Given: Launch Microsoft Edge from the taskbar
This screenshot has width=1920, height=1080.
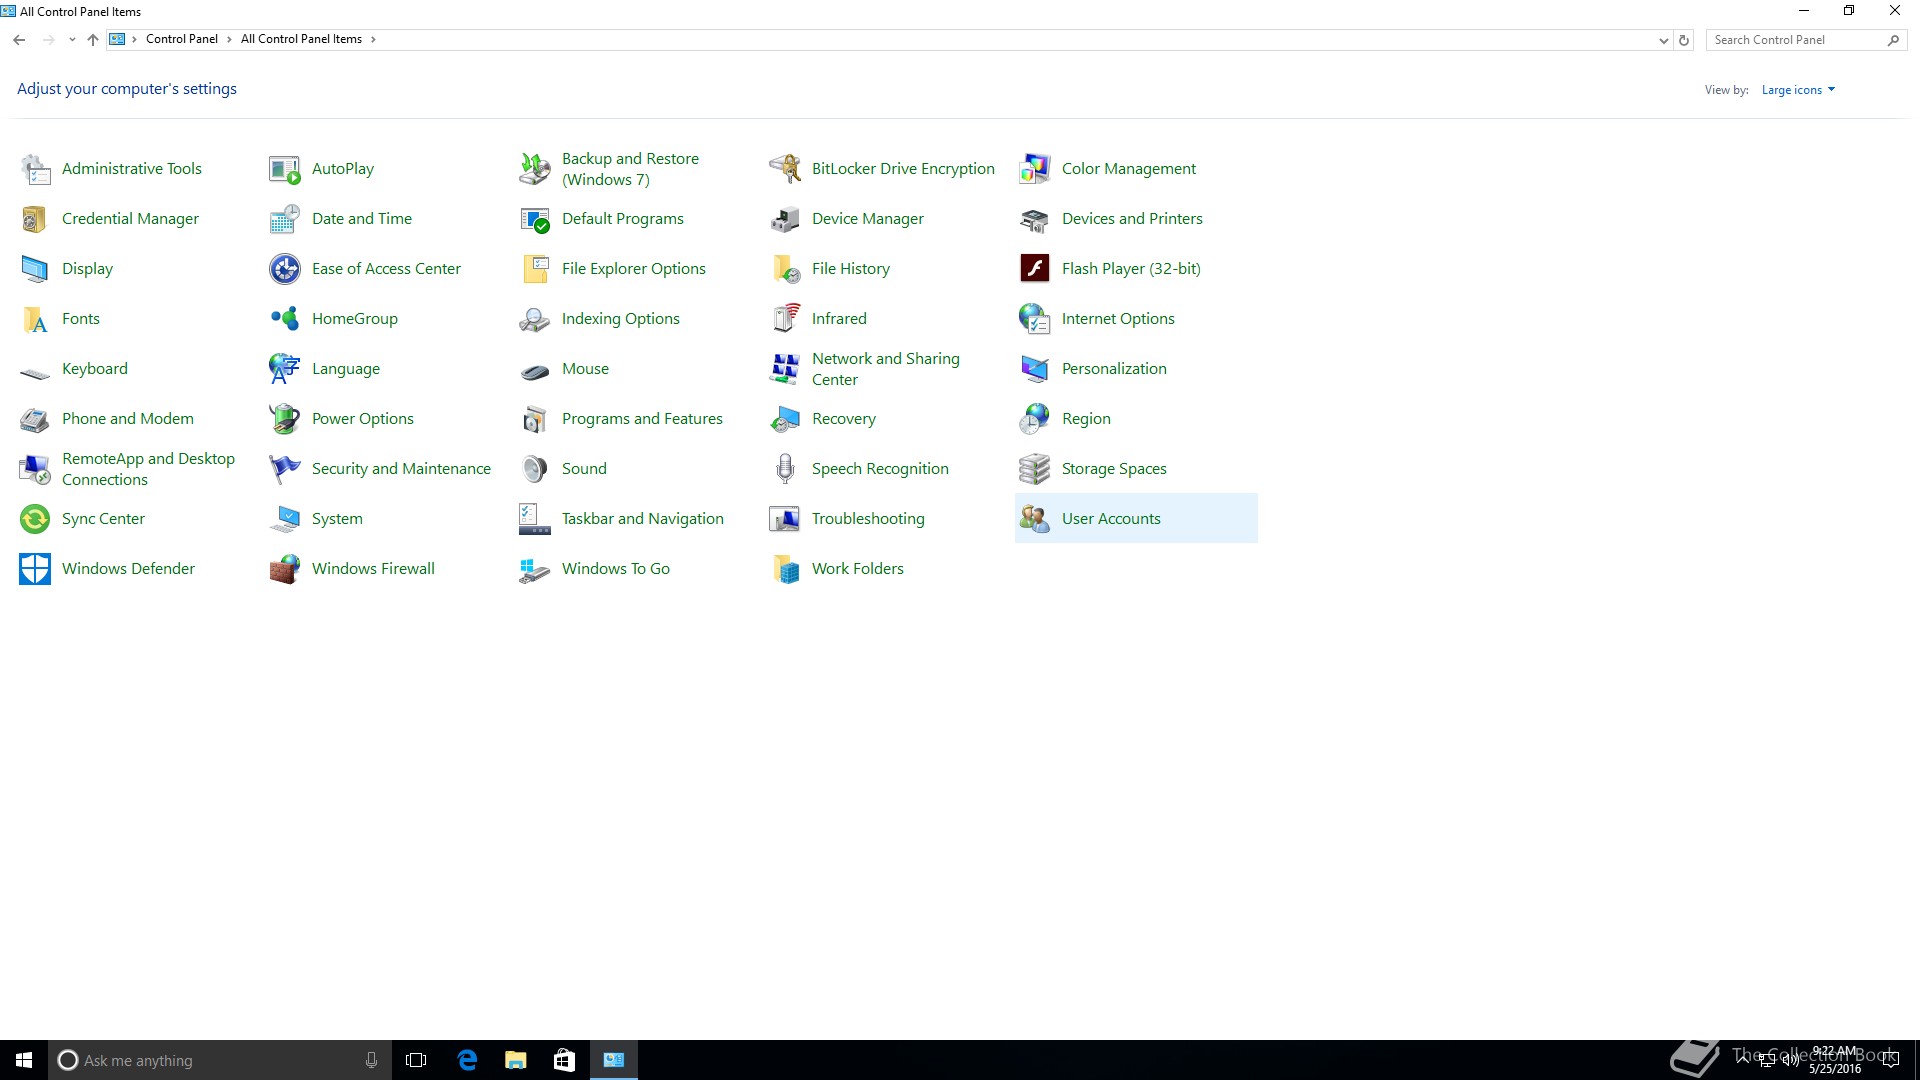Looking at the screenshot, I should tap(466, 1060).
